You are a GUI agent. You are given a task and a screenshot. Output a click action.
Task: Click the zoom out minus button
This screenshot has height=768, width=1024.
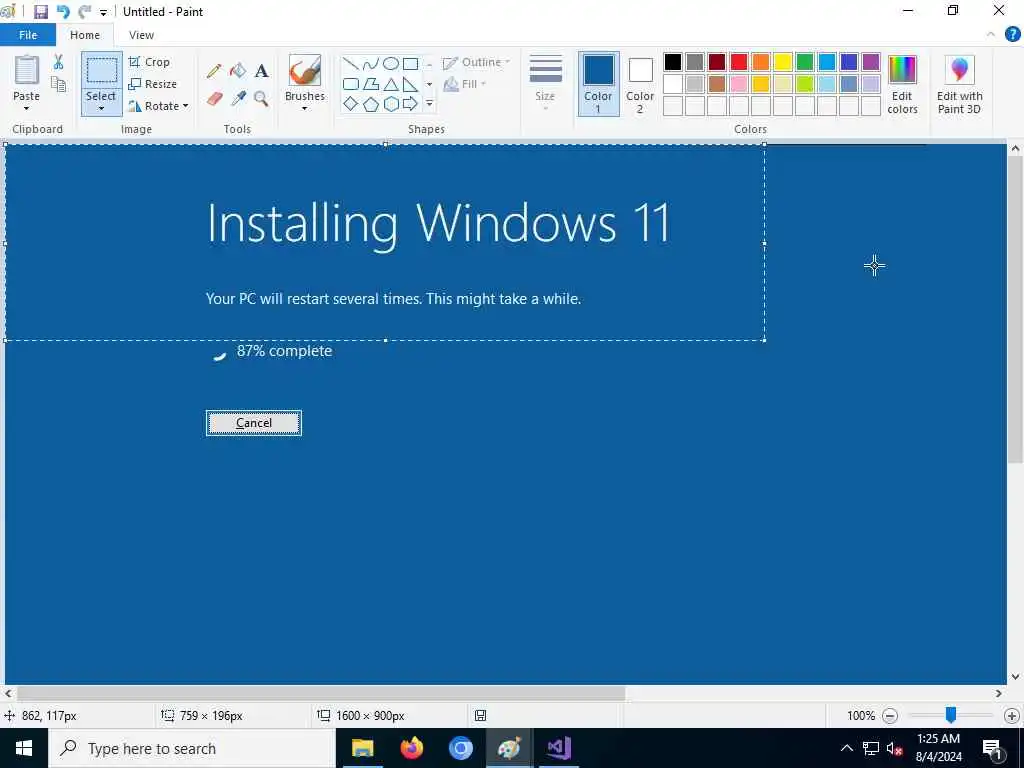coord(889,716)
